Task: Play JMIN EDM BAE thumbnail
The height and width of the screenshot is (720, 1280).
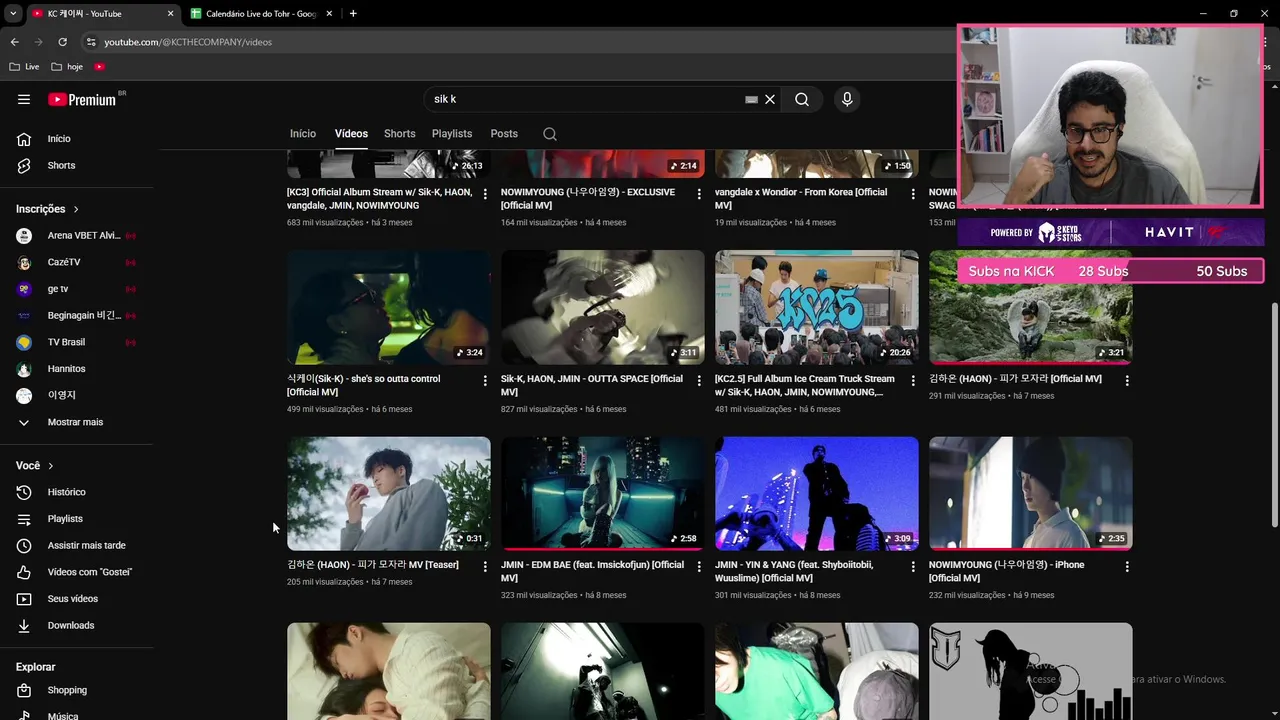Action: coord(603,494)
